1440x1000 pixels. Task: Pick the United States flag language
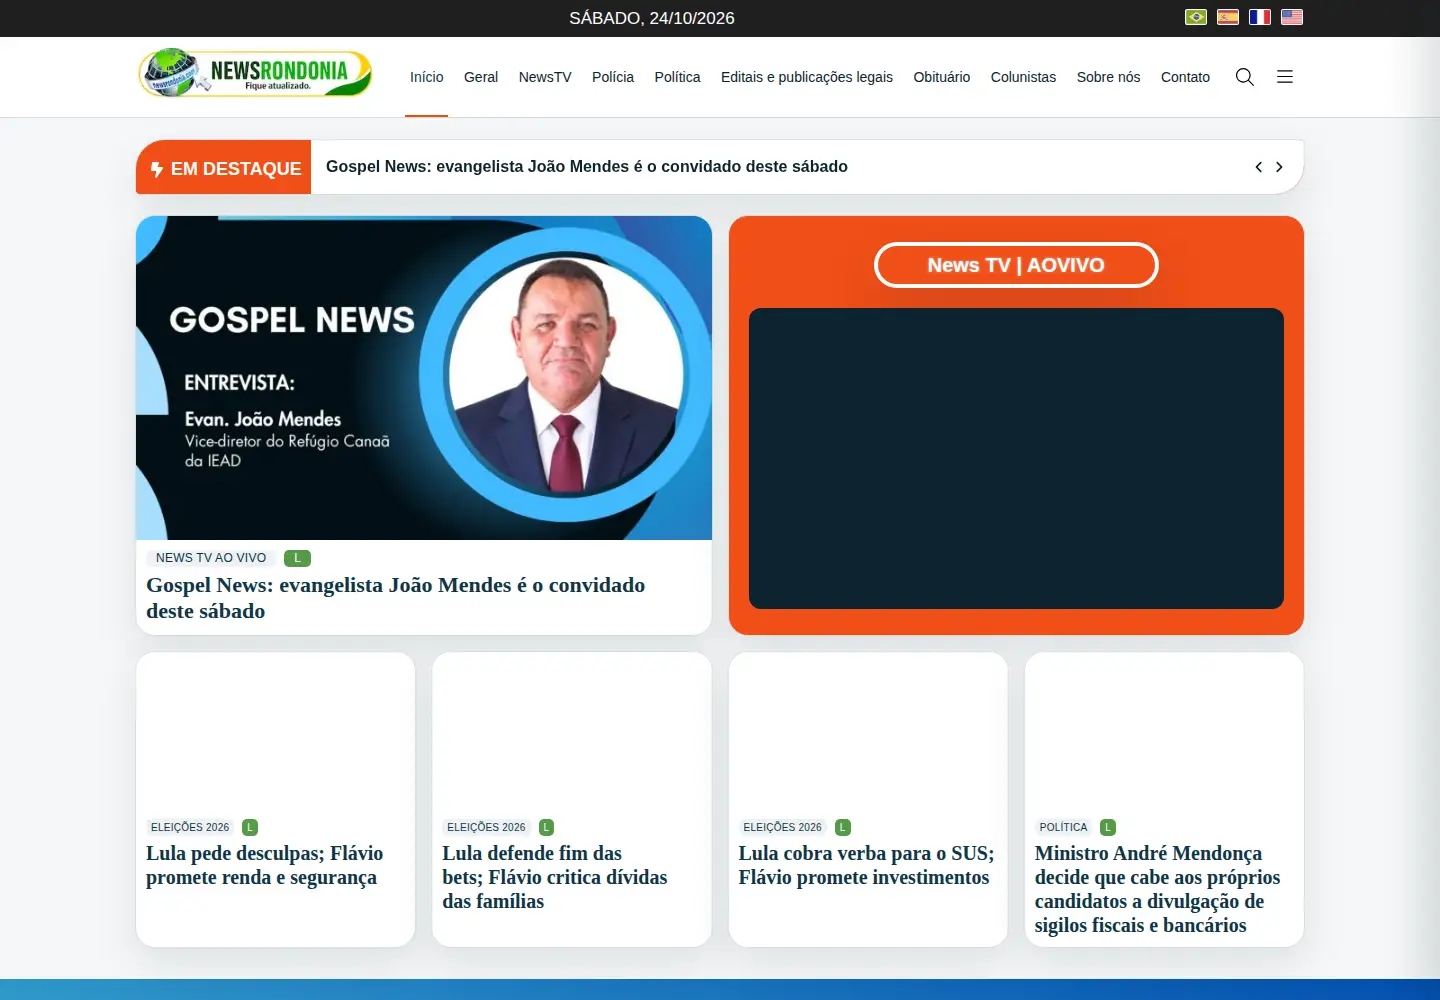[x=1292, y=17]
